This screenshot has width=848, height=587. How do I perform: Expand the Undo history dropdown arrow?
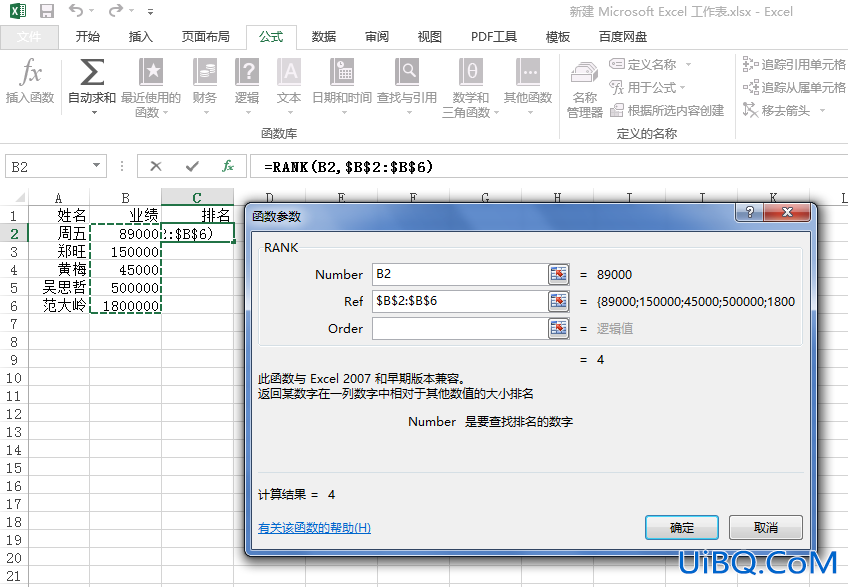(x=91, y=11)
